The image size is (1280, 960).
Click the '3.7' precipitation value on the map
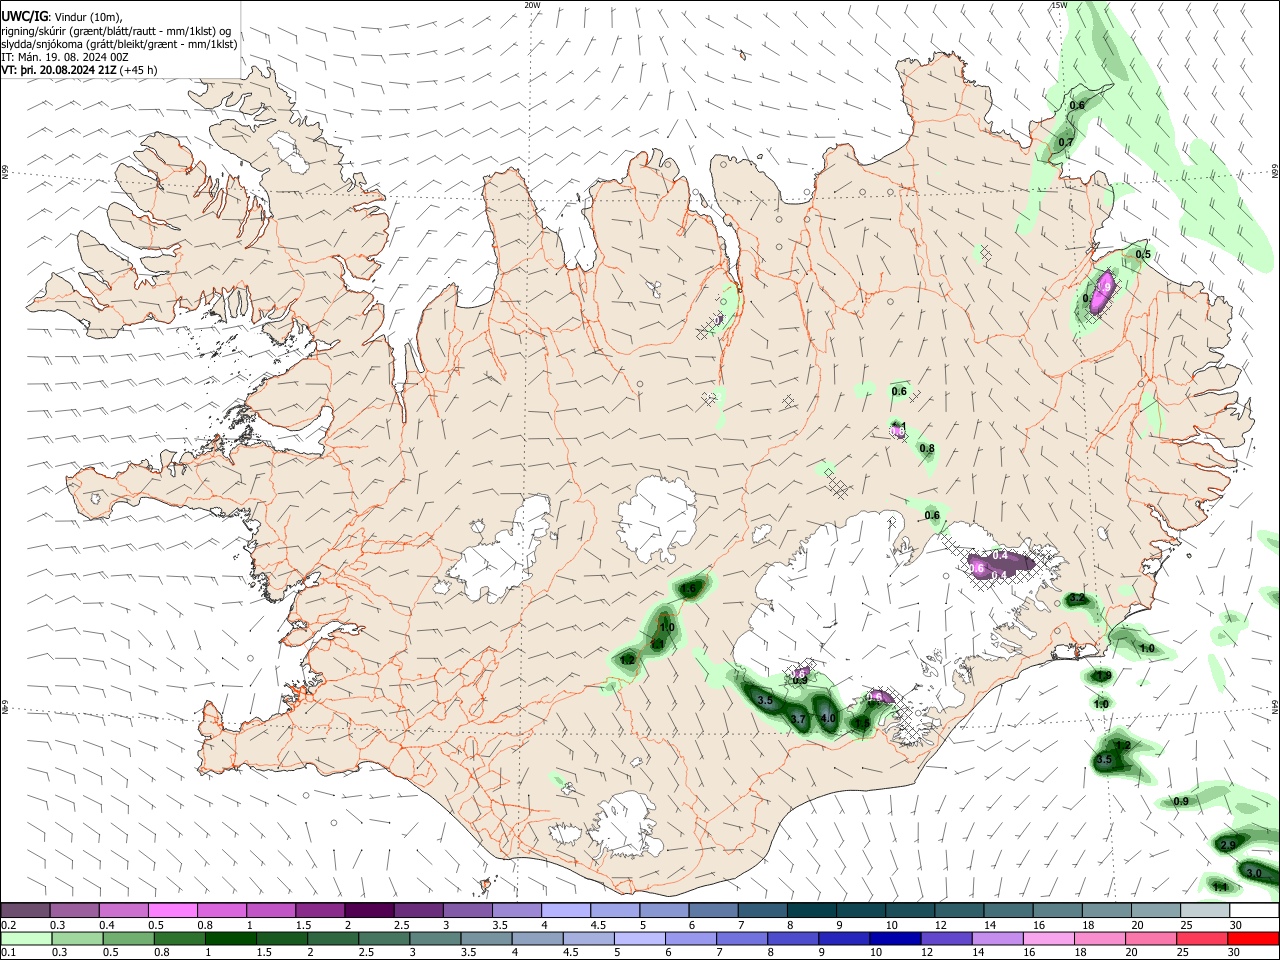pyautogui.click(x=798, y=720)
